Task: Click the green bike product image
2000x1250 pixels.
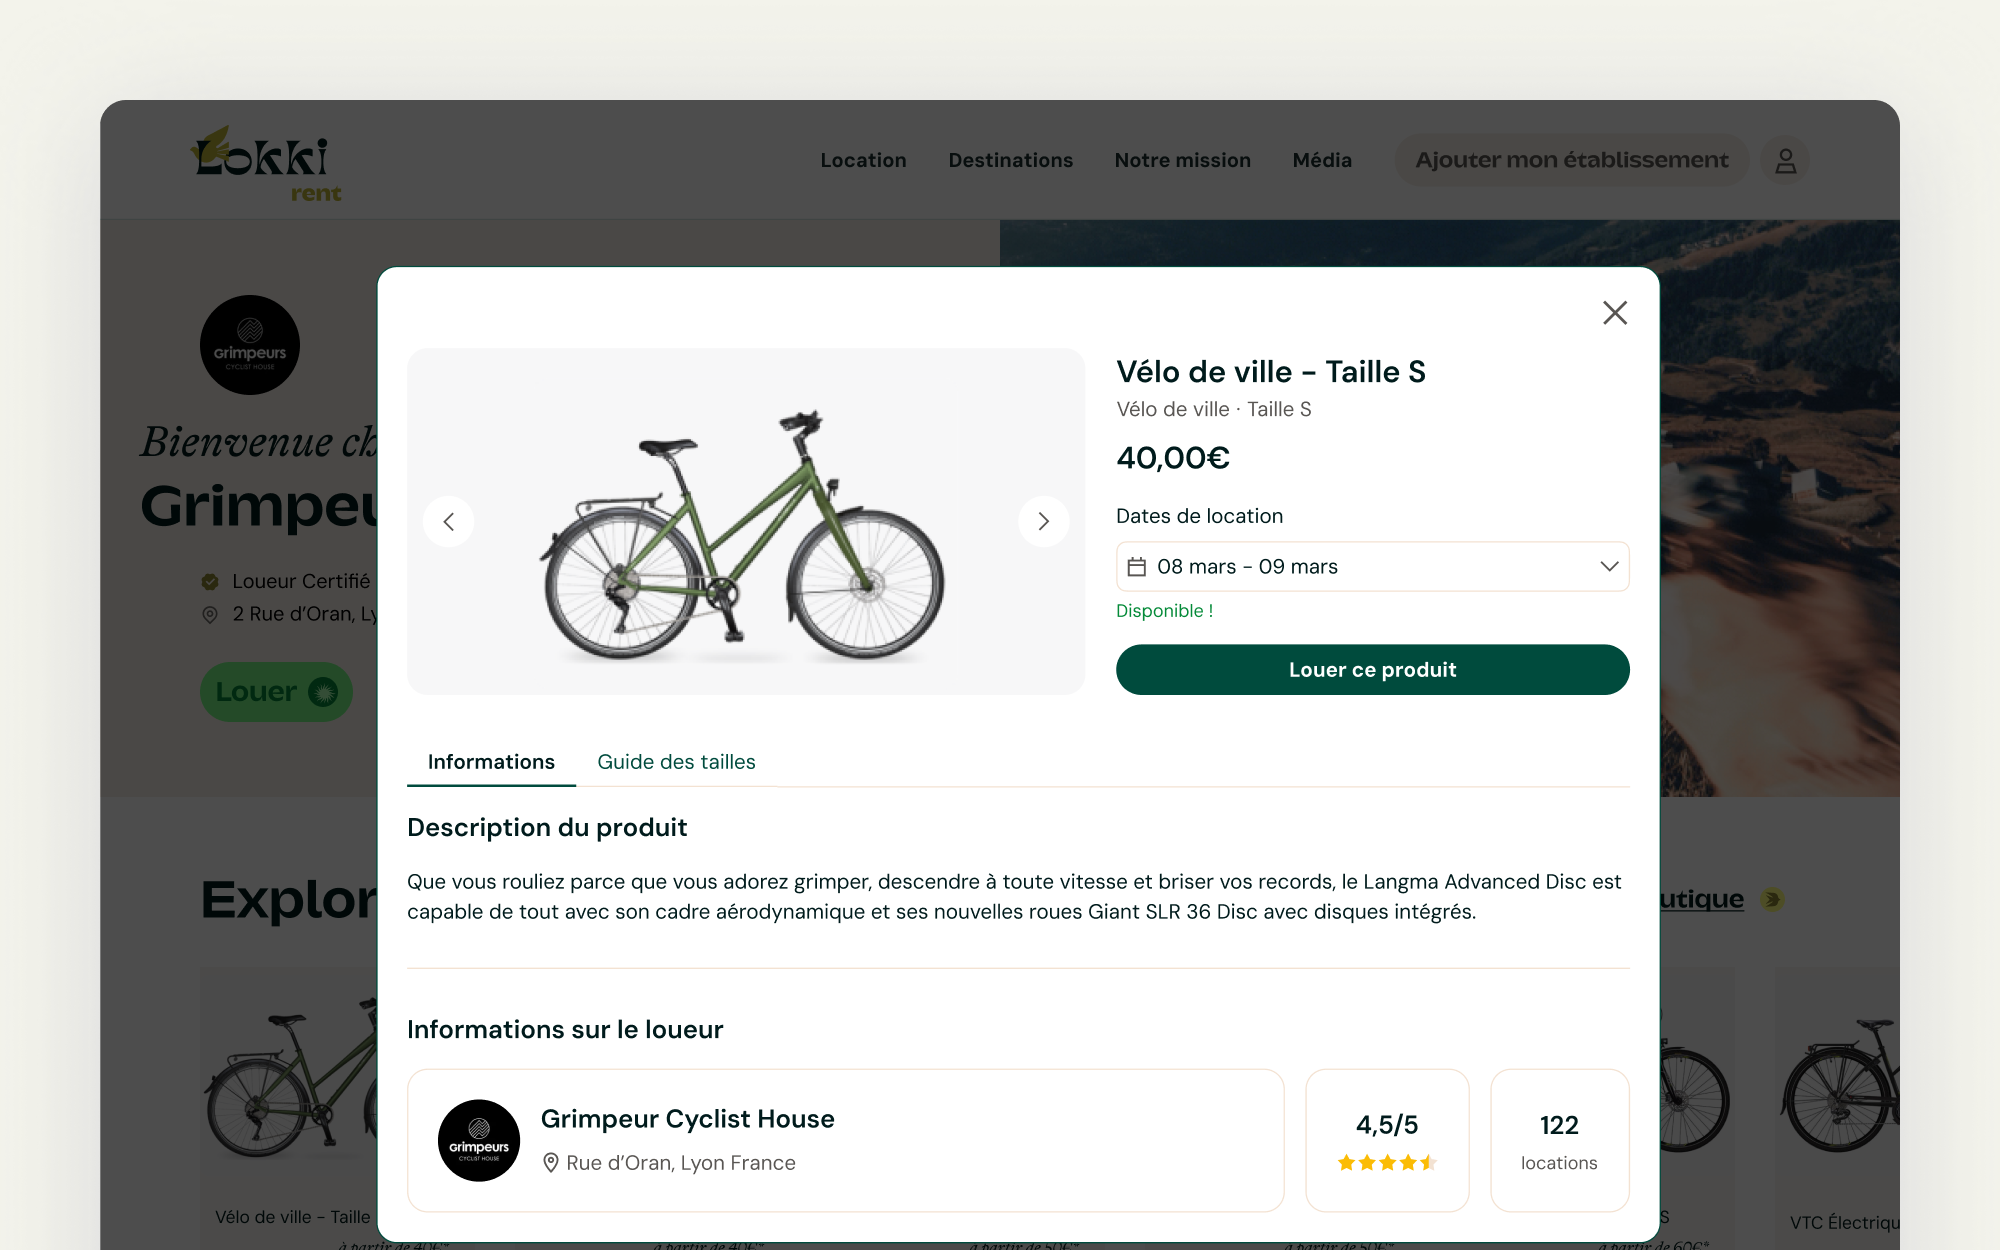Action: [x=742, y=535]
